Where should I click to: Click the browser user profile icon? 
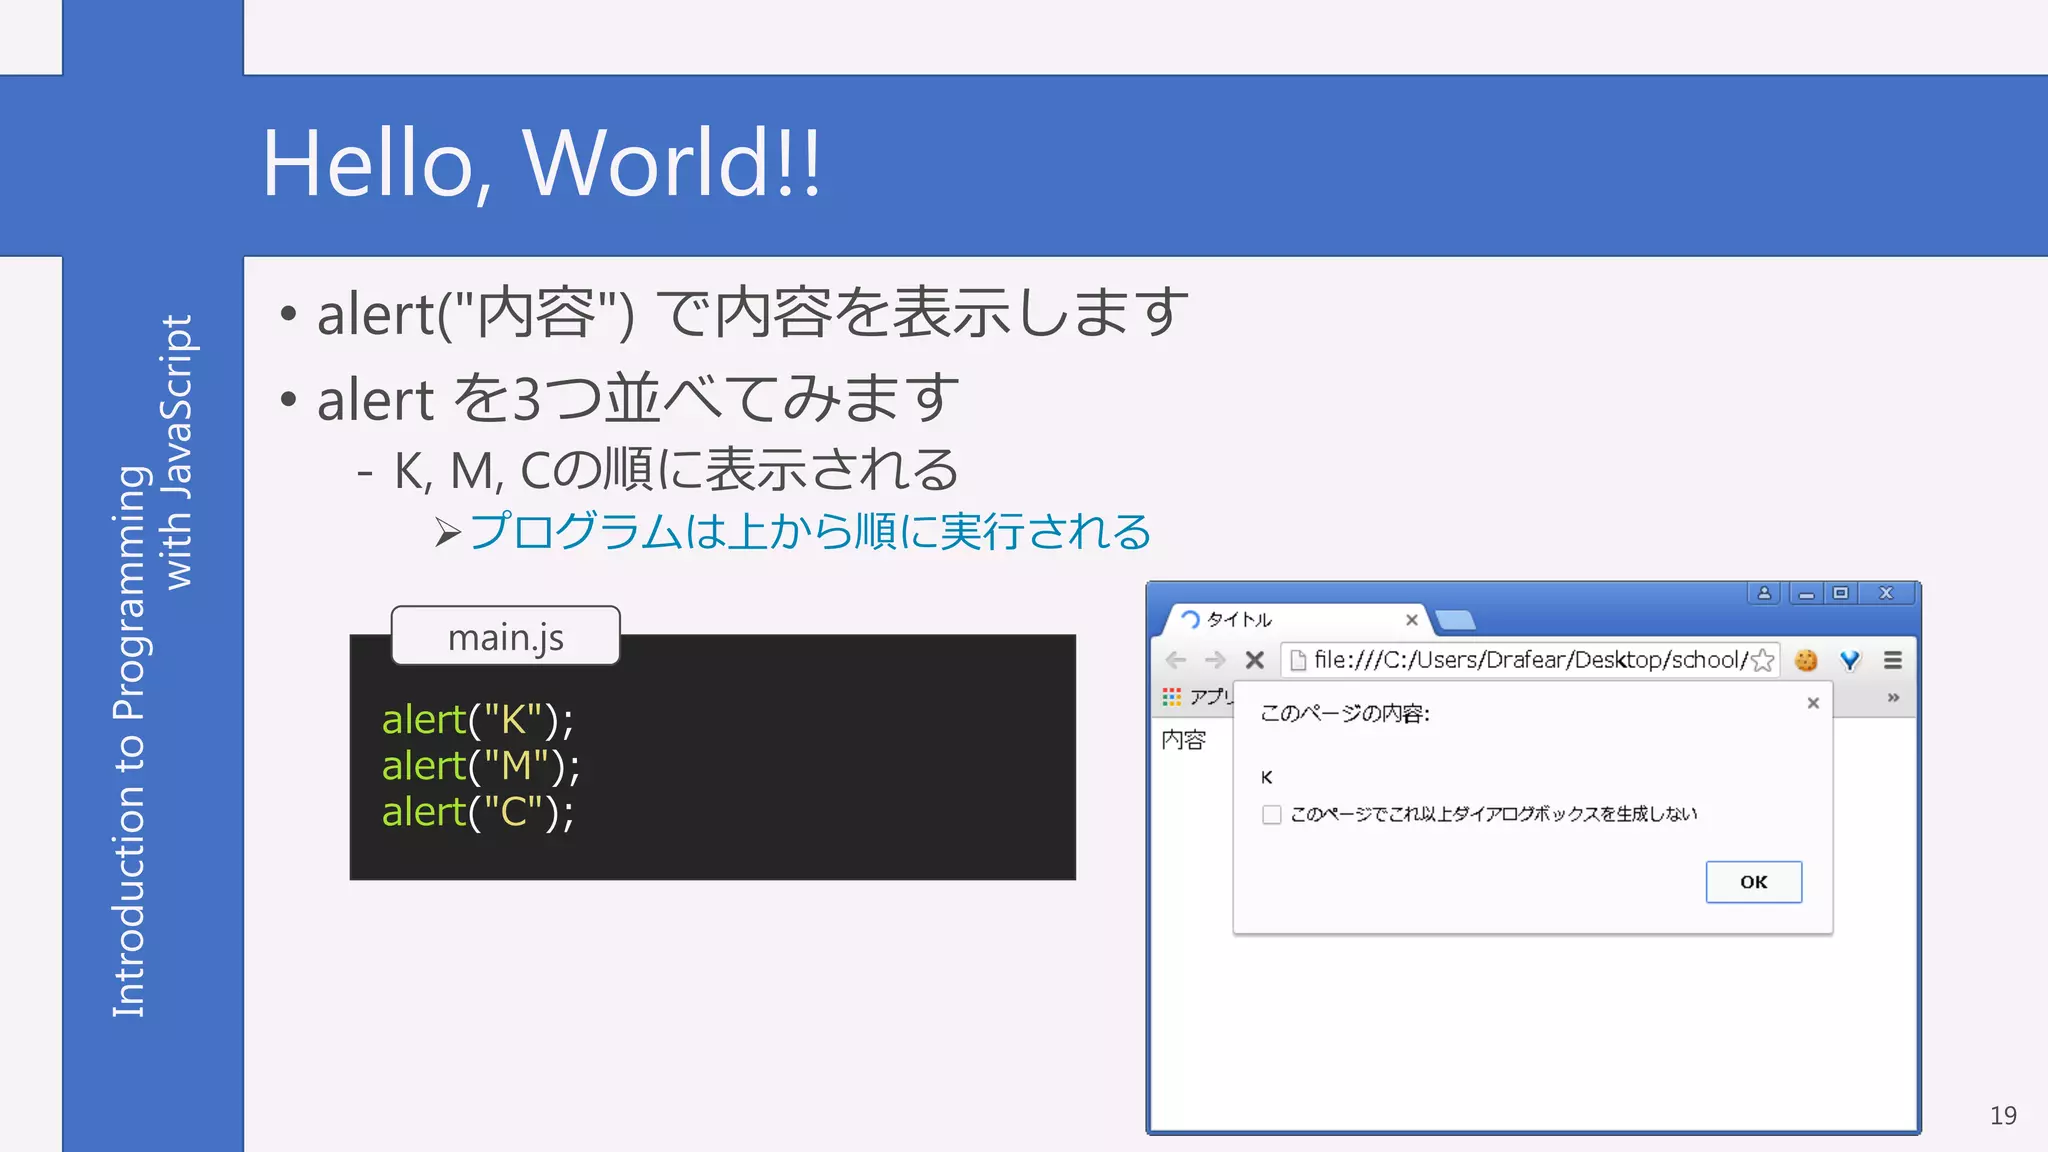(x=1764, y=593)
